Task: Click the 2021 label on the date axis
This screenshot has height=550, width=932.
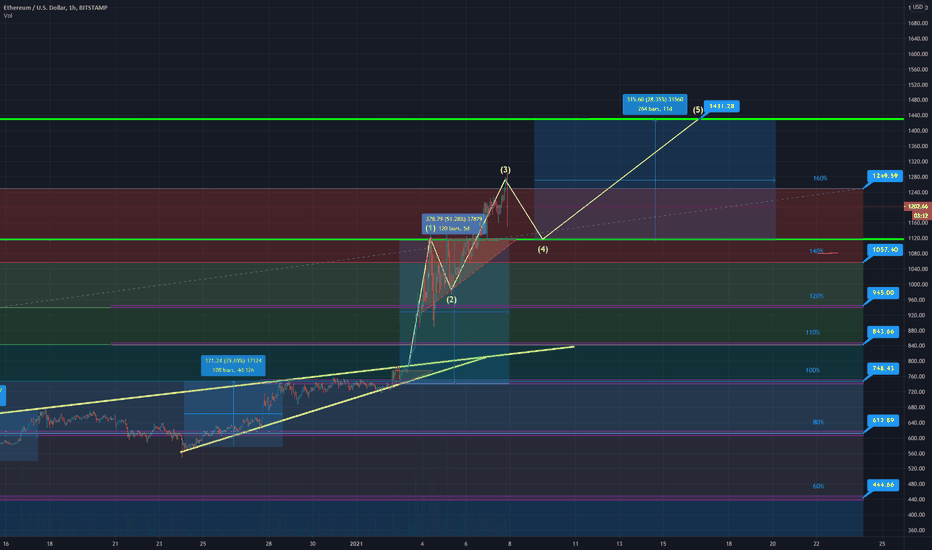Action: click(356, 543)
